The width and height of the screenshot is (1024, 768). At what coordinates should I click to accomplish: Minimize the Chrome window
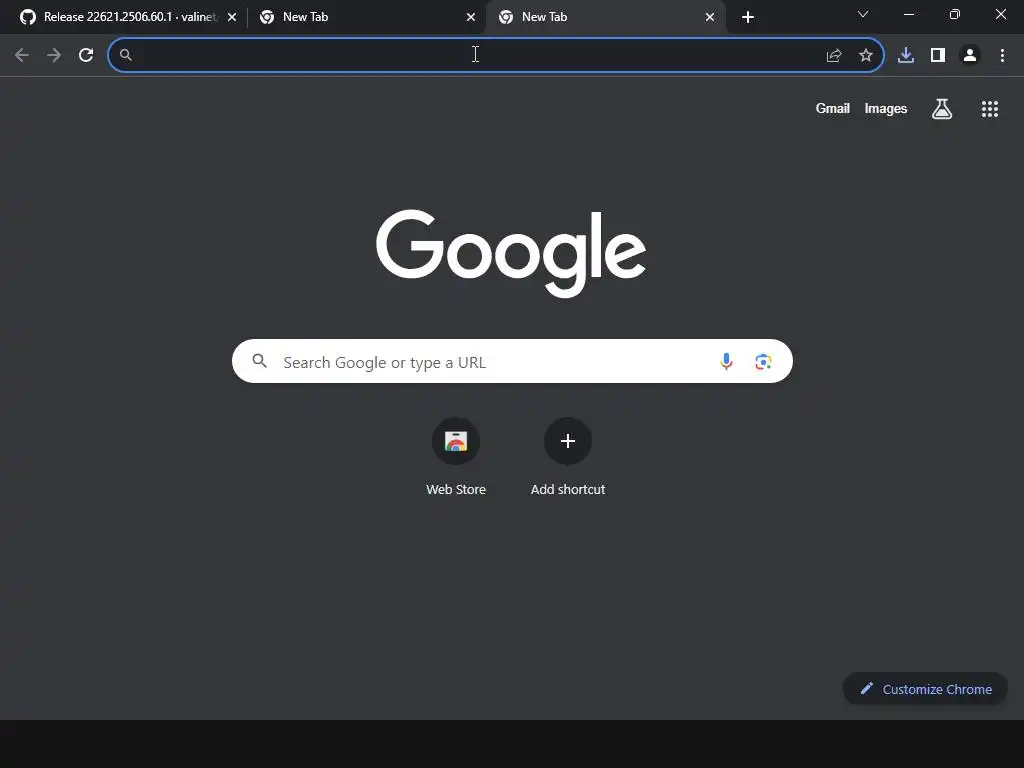click(x=909, y=14)
